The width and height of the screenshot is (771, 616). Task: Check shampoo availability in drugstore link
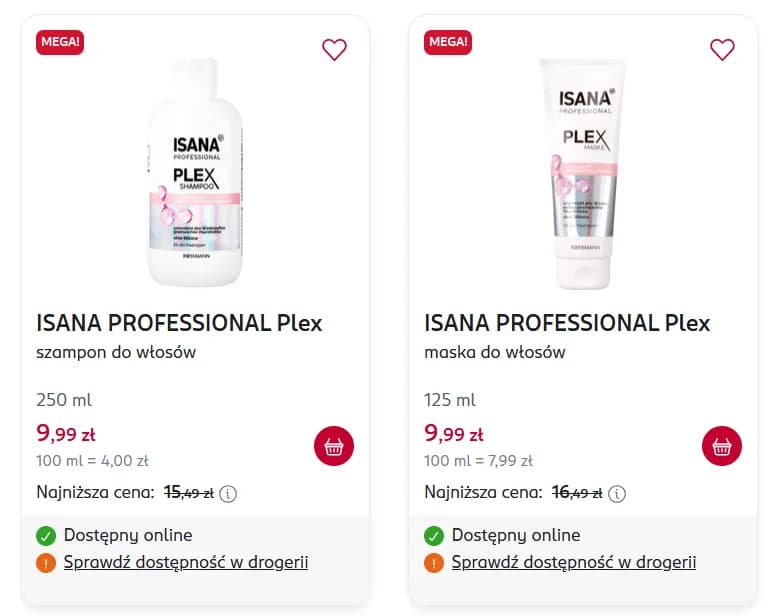(x=186, y=562)
